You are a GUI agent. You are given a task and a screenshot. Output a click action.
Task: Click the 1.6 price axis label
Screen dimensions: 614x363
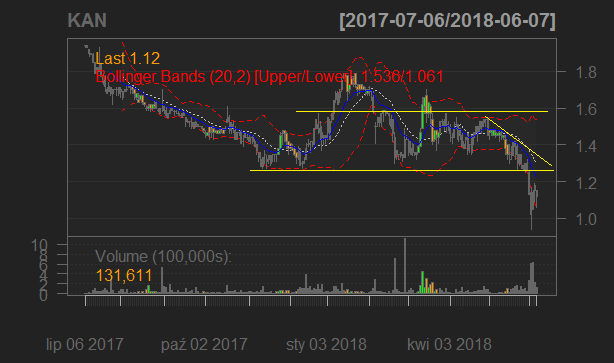point(586,109)
